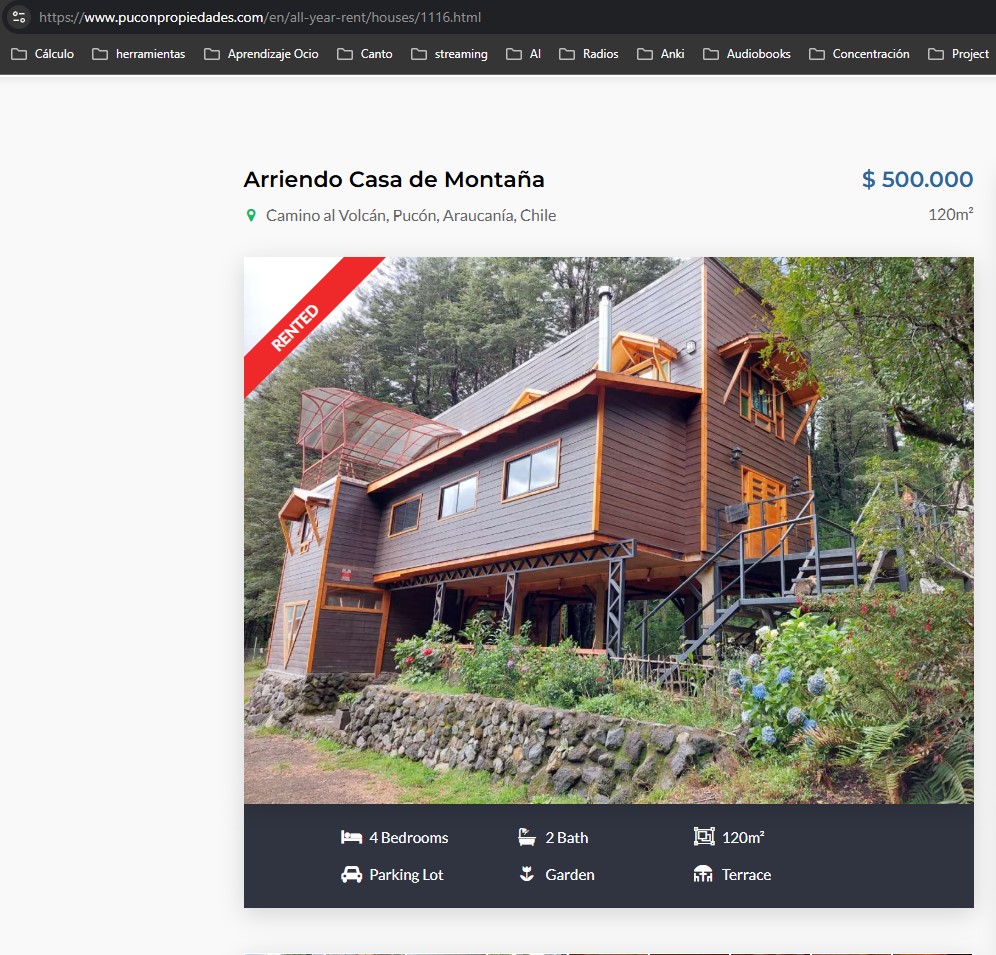Open the Canto bookmarks folder
Viewport: 996px width, 955px height.
pos(365,54)
